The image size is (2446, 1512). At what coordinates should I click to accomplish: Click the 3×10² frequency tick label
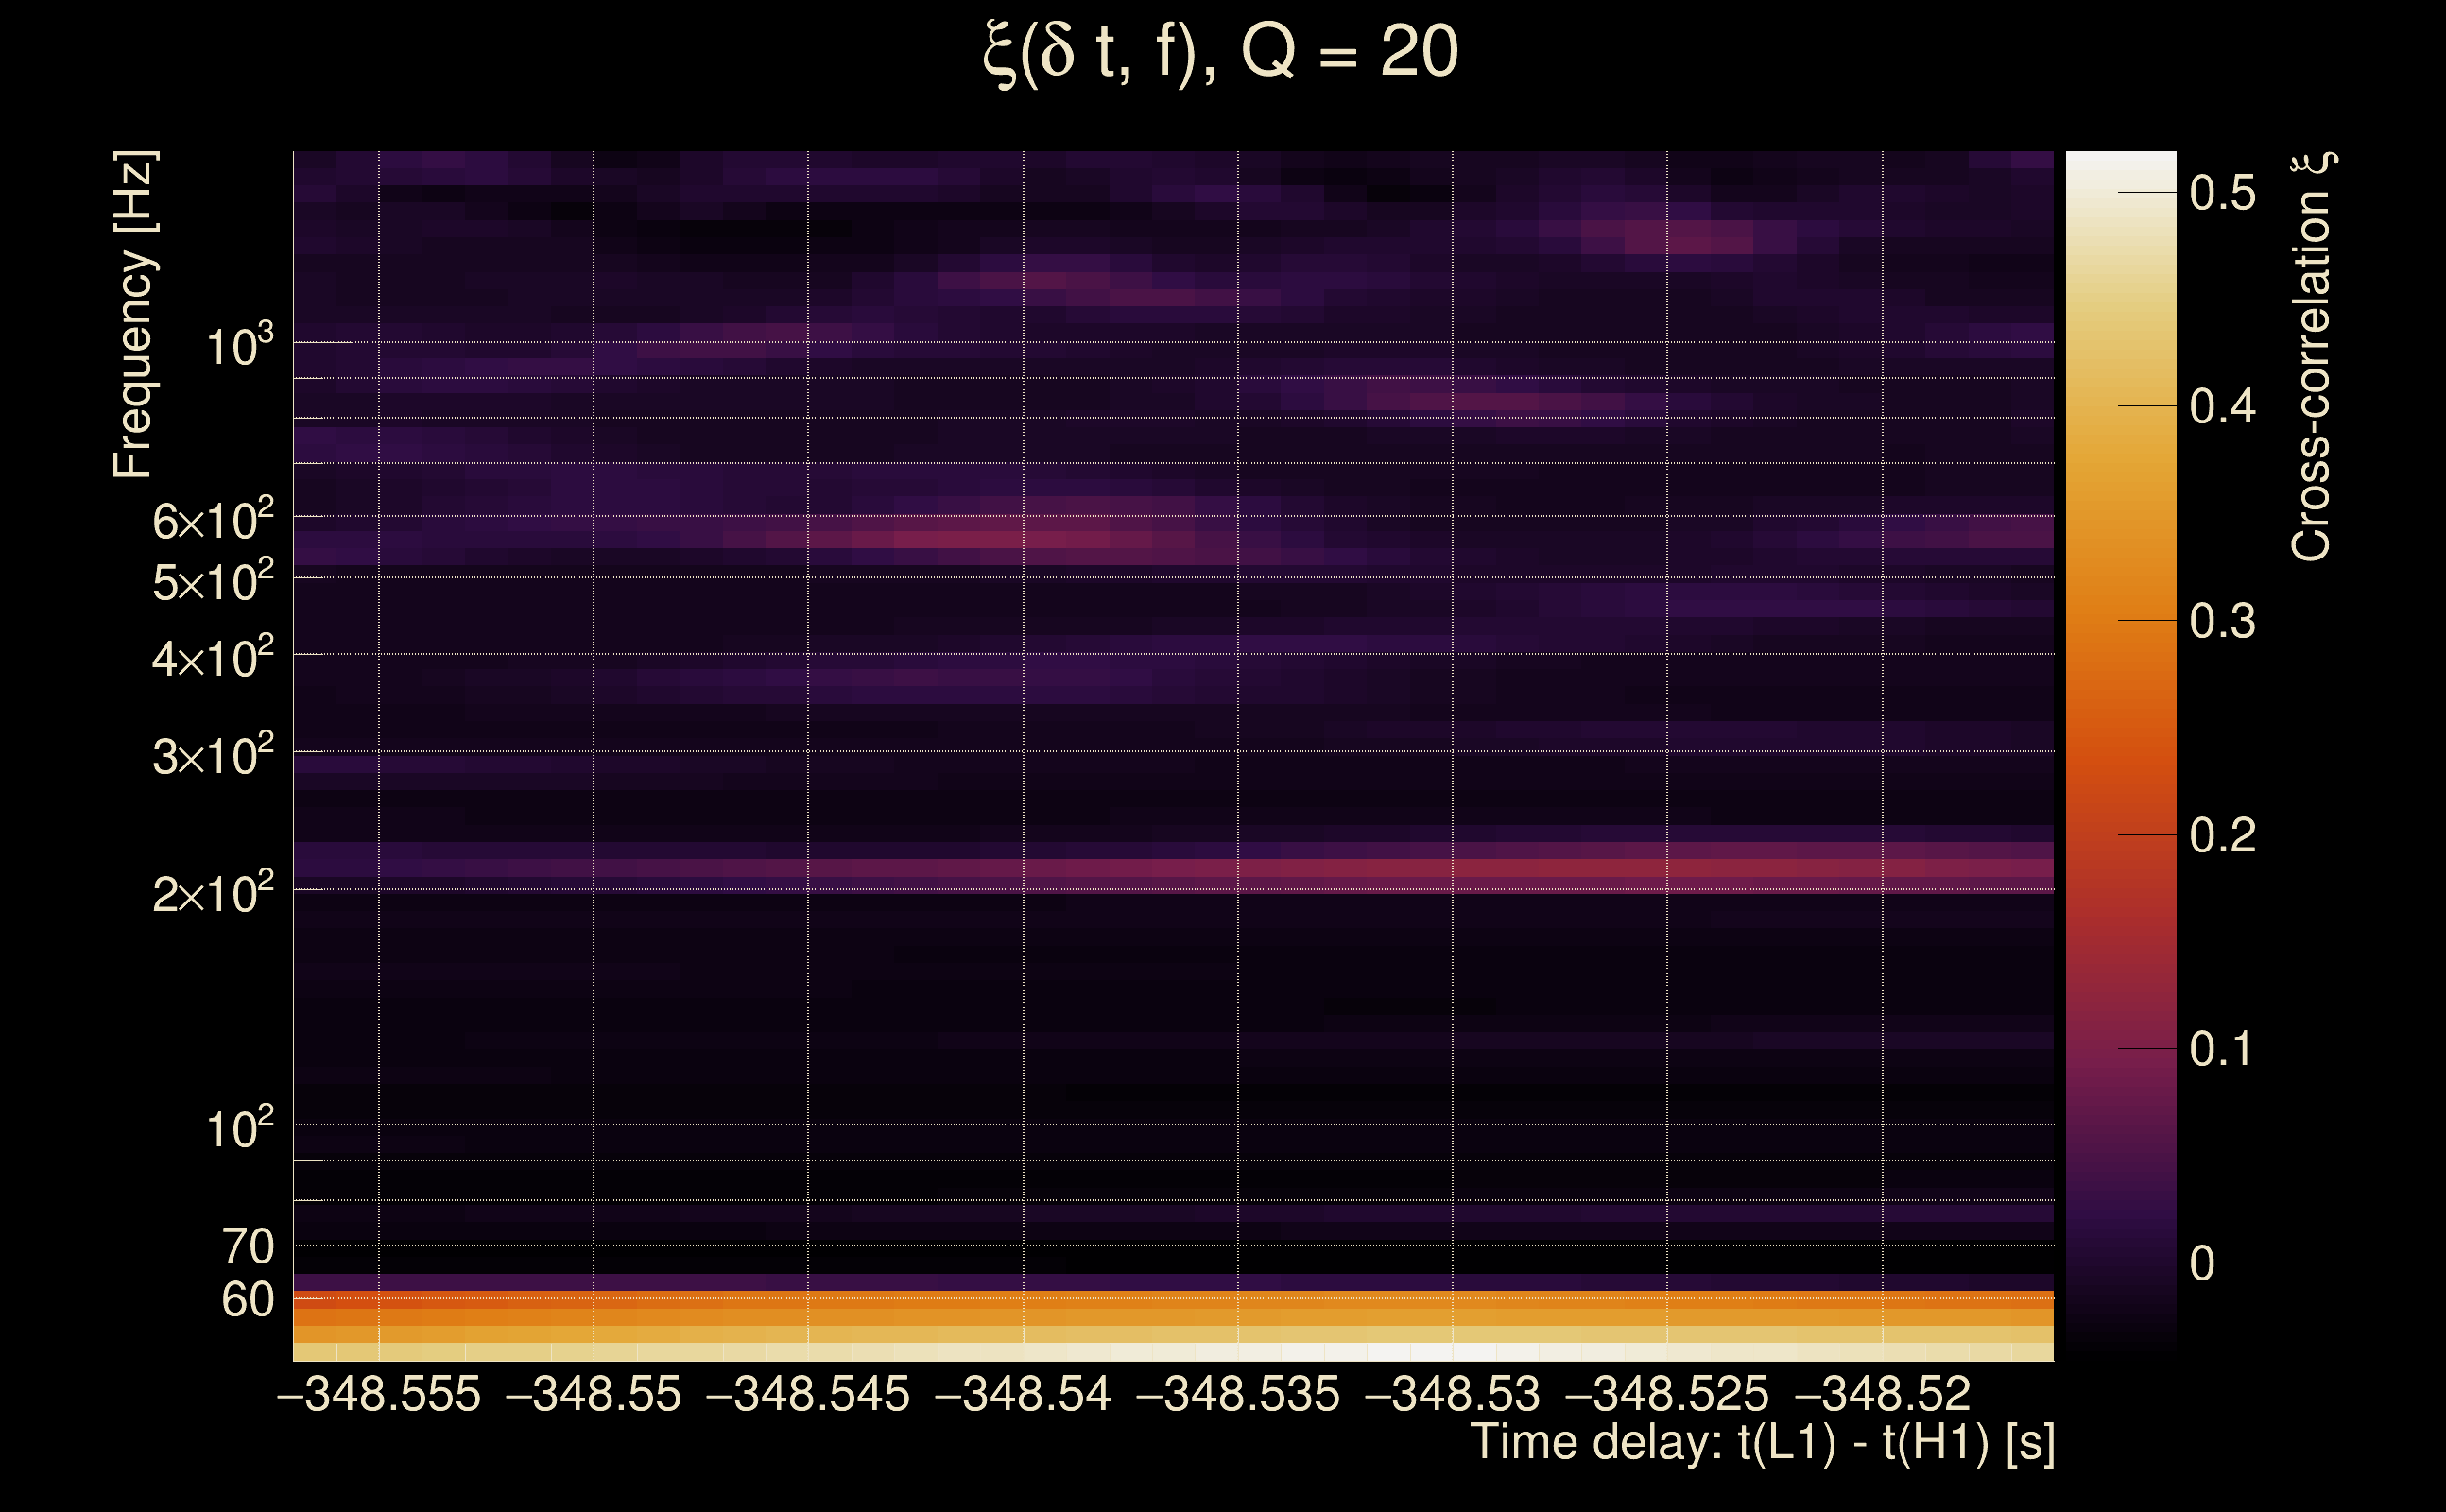213,756
